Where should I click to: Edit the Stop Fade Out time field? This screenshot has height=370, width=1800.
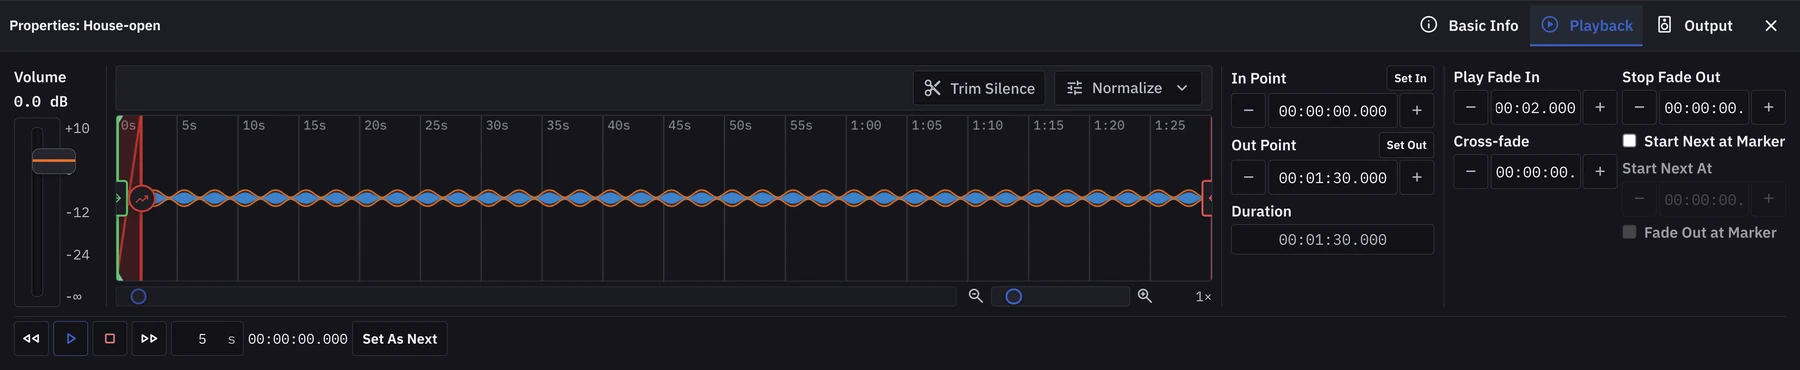[1704, 108]
